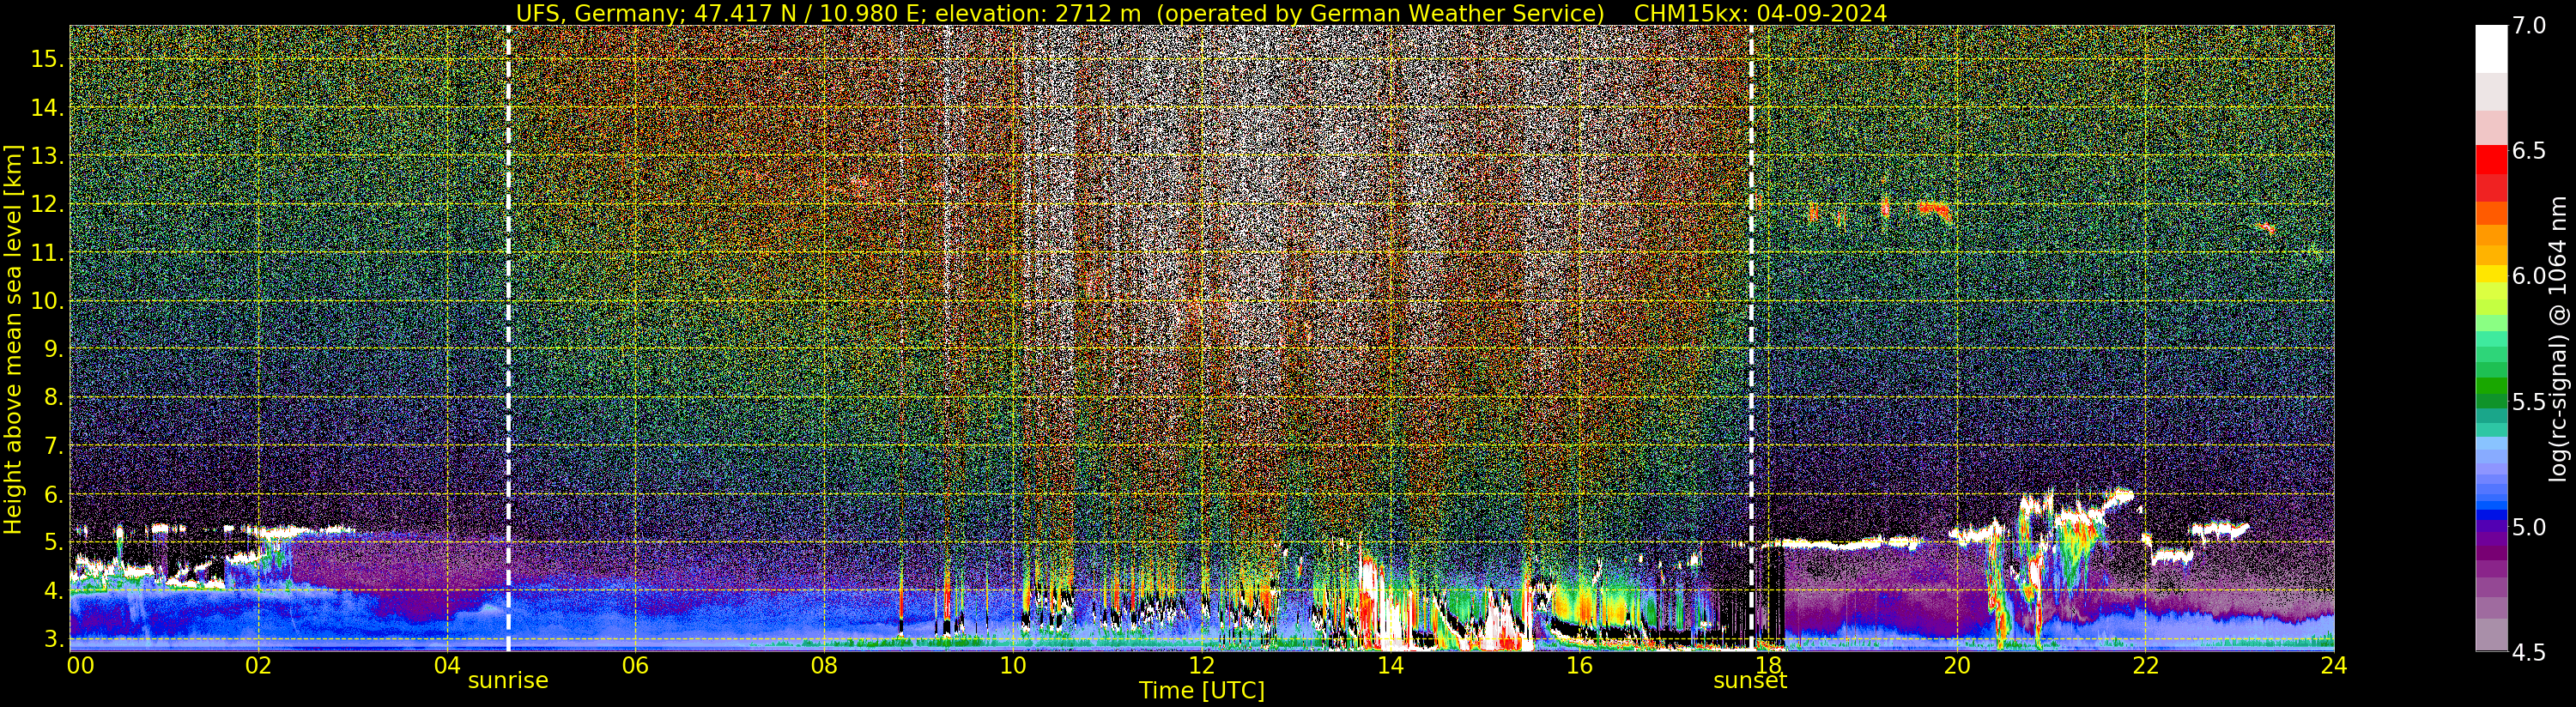Image resolution: width=2576 pixels, height=707 pixels.
Task: Click the '20' time axis tick label
Action: (x=1957, y=666)
